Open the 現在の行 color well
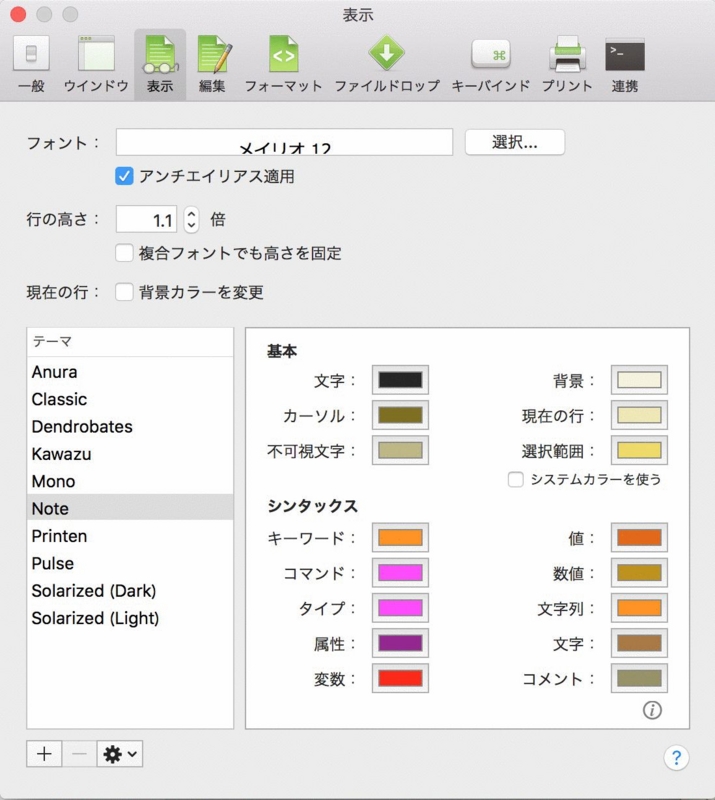 click(639, 415)
